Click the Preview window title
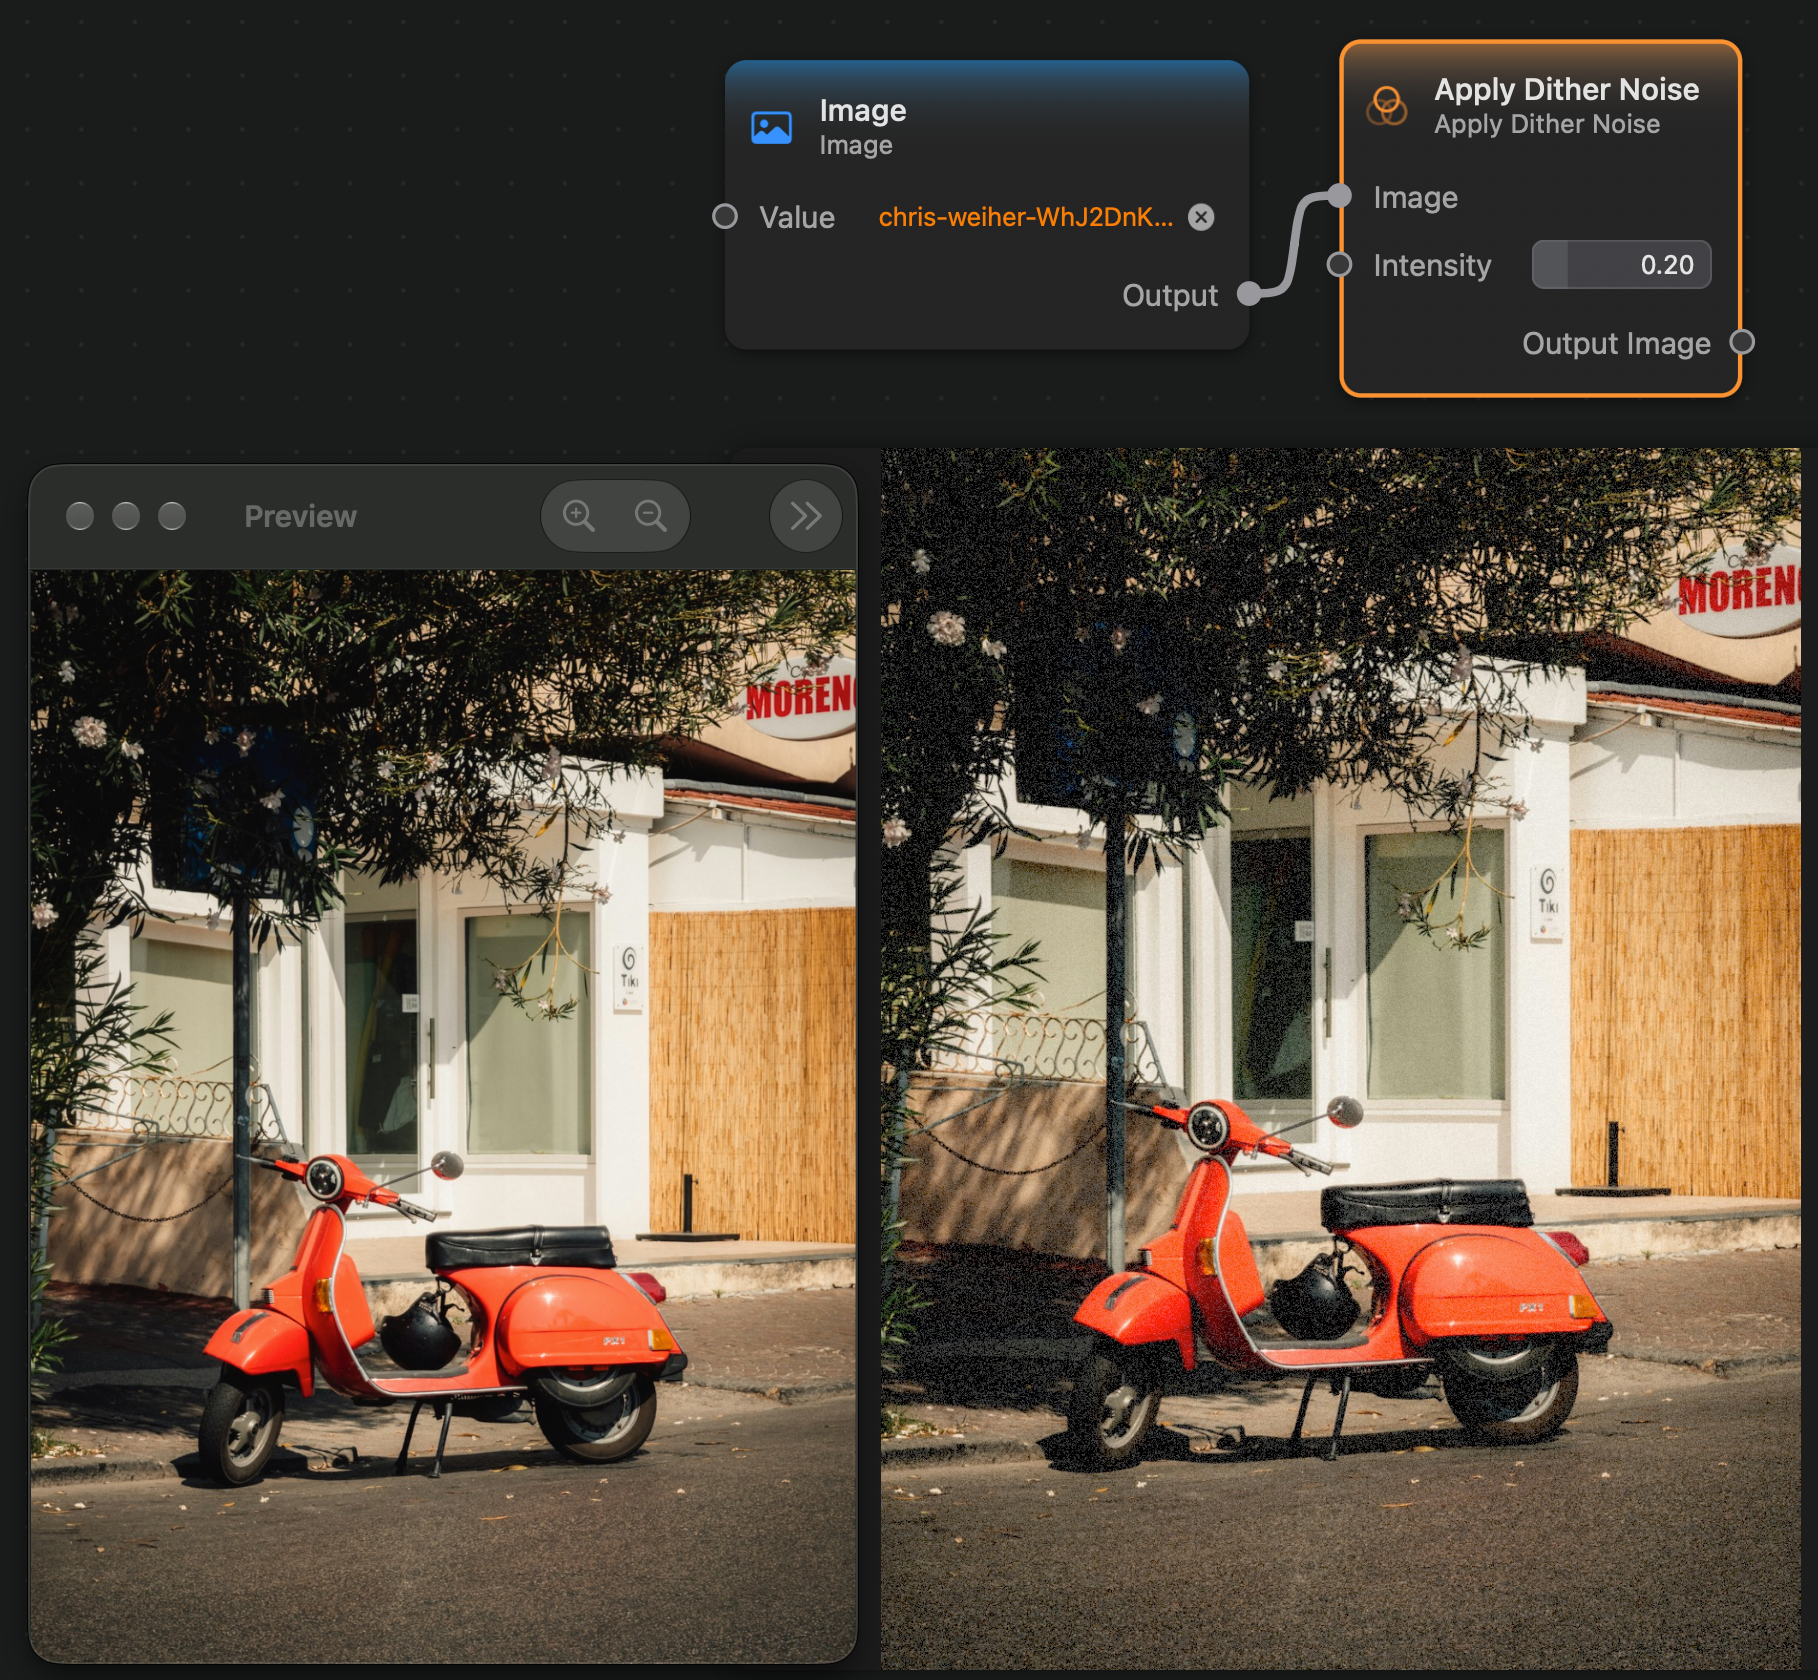 point(300,516)
